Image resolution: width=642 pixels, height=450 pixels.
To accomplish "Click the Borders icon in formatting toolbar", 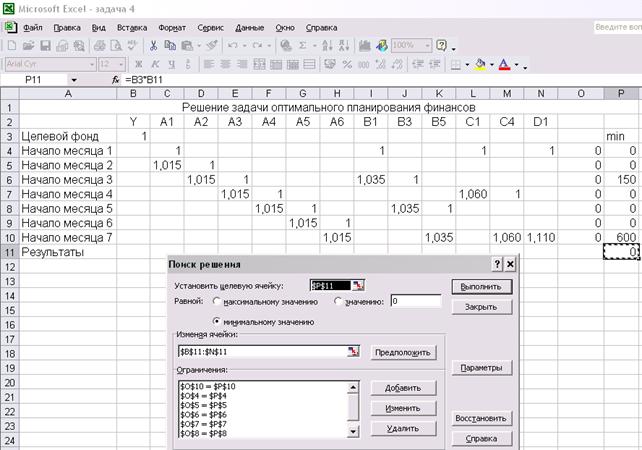I will click(456, 64).
